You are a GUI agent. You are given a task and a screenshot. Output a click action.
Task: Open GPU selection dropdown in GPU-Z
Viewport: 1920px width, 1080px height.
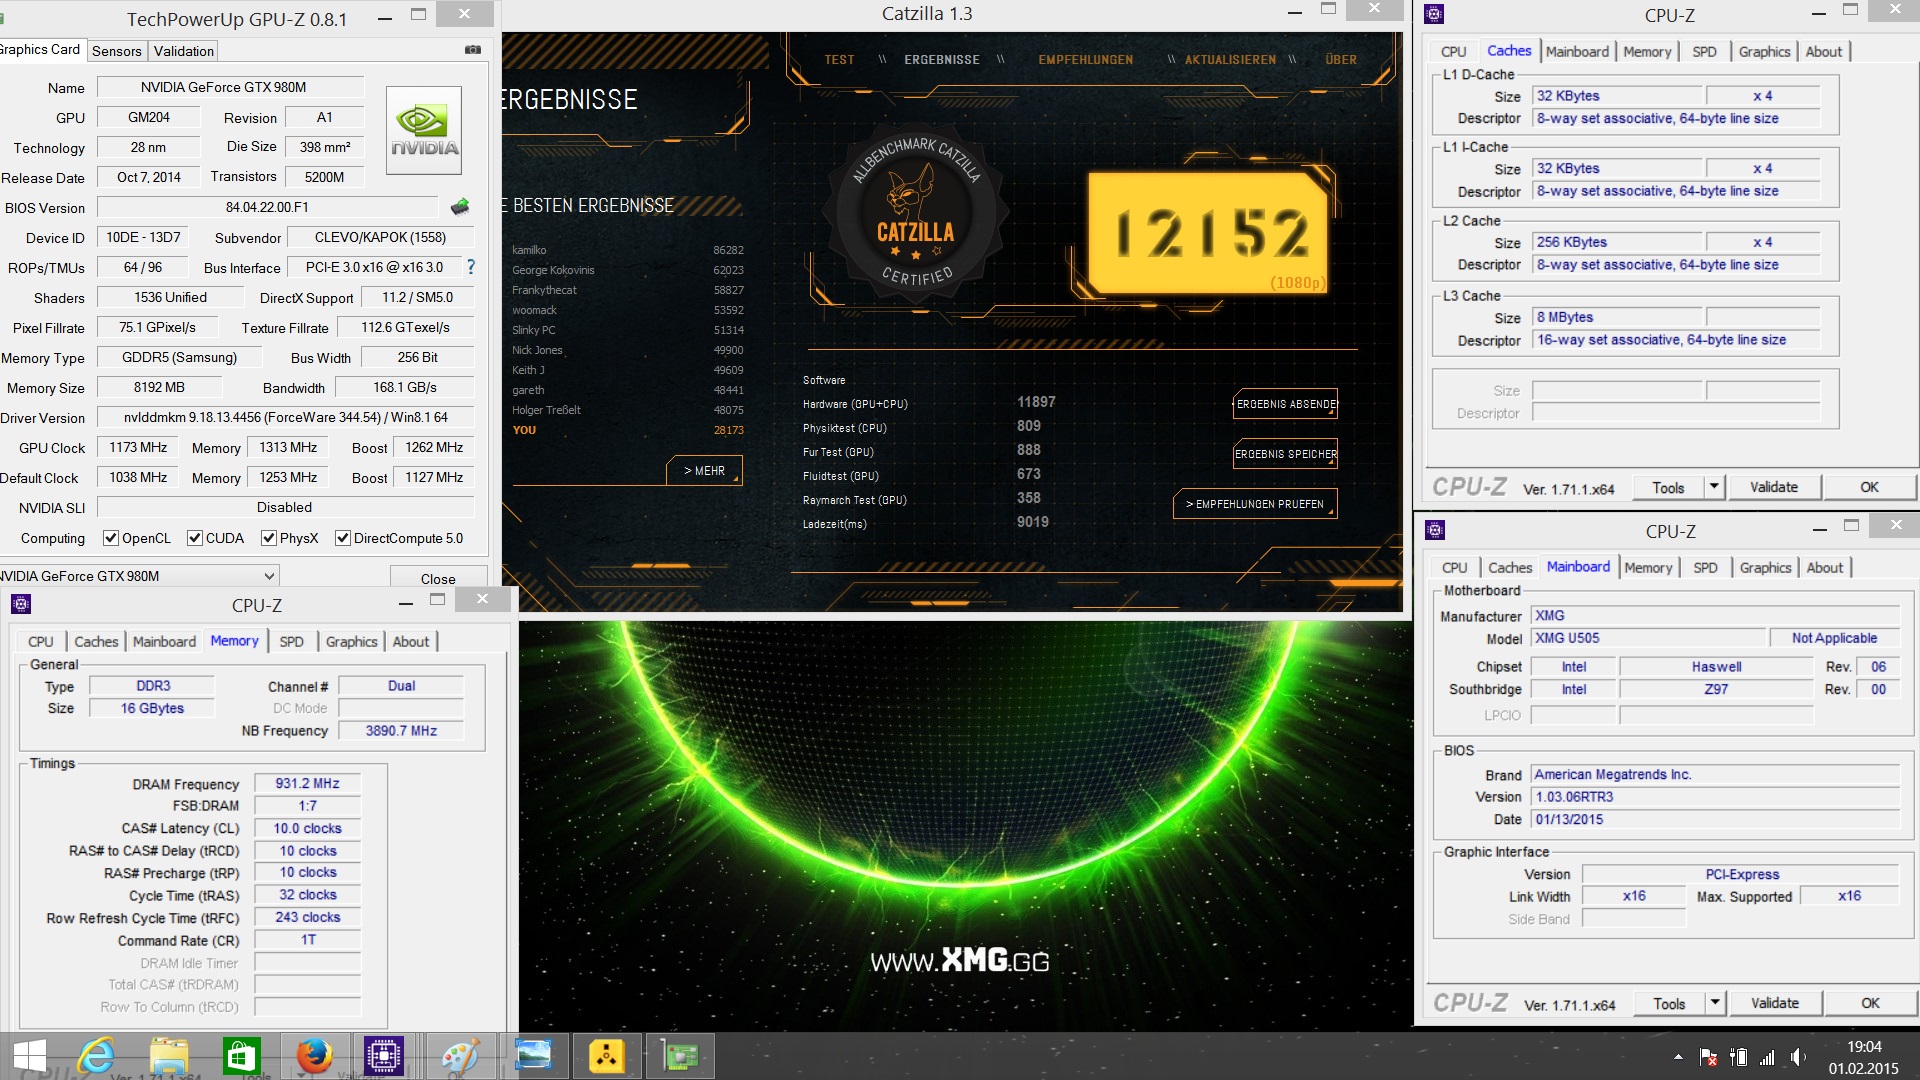139,576
